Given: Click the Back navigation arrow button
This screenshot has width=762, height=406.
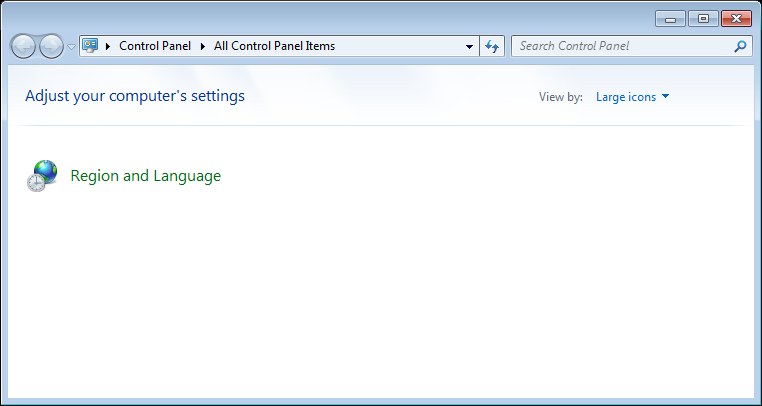Looking at the screenshot, I should pos(23,46).
